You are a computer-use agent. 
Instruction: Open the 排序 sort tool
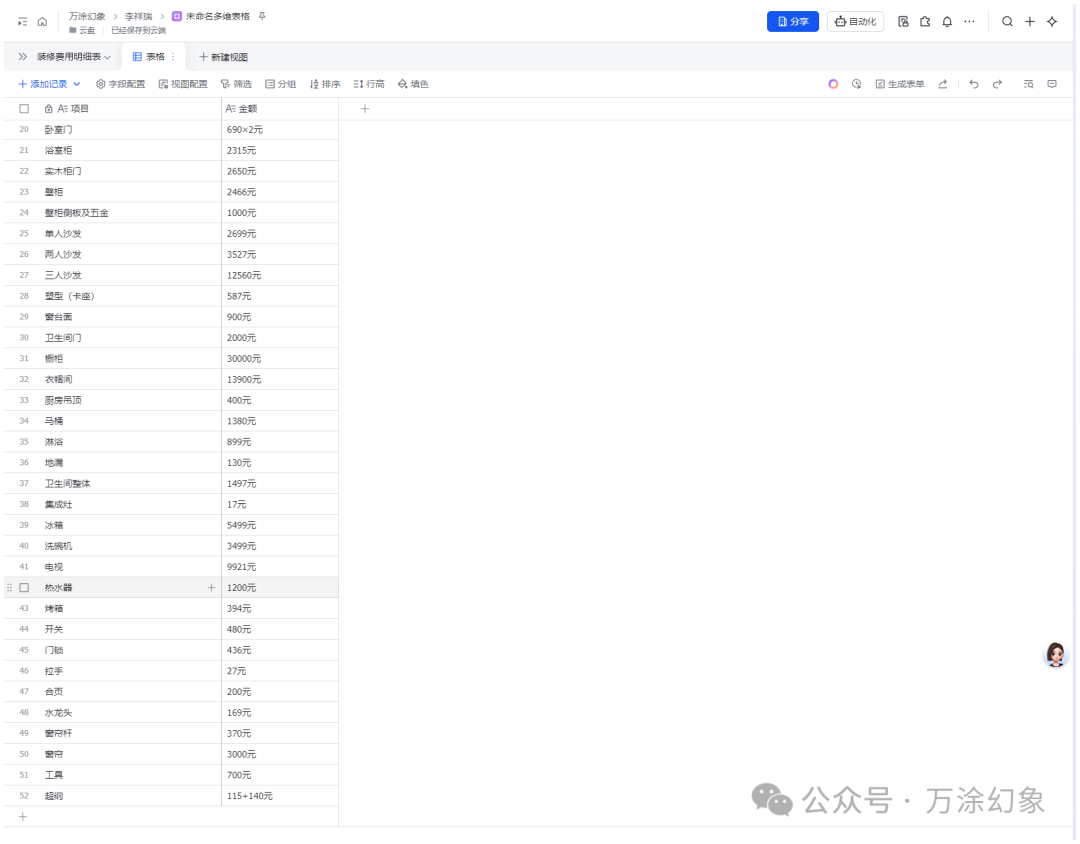click(x=325, y=84)
